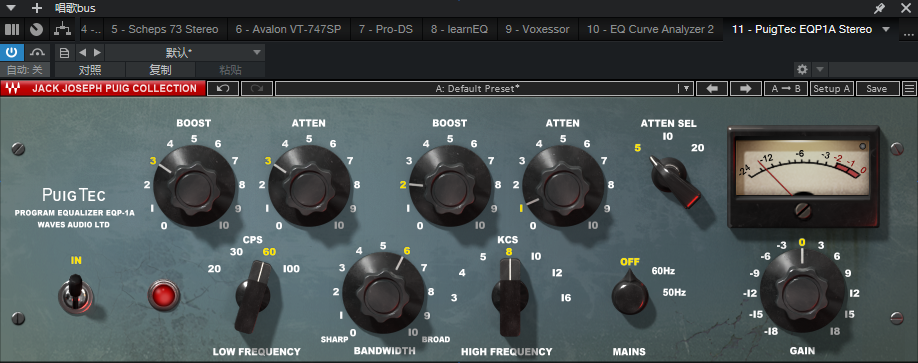Load previous Waves preset left arrow

tap(712, 88)
